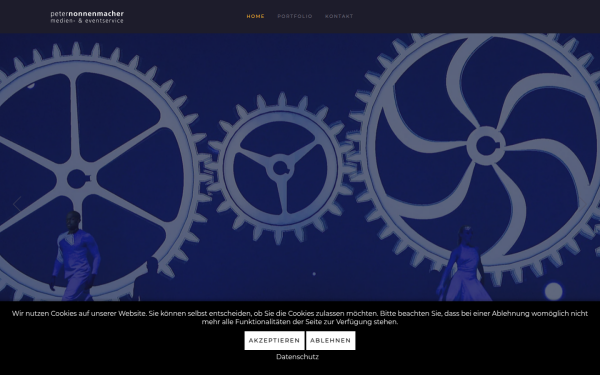Image resolution: width=600 pixels, height=375 pixels.
Task: Click the cookie notice text starting 'Wir nutzen Cookies'
Action: [300, 318]
